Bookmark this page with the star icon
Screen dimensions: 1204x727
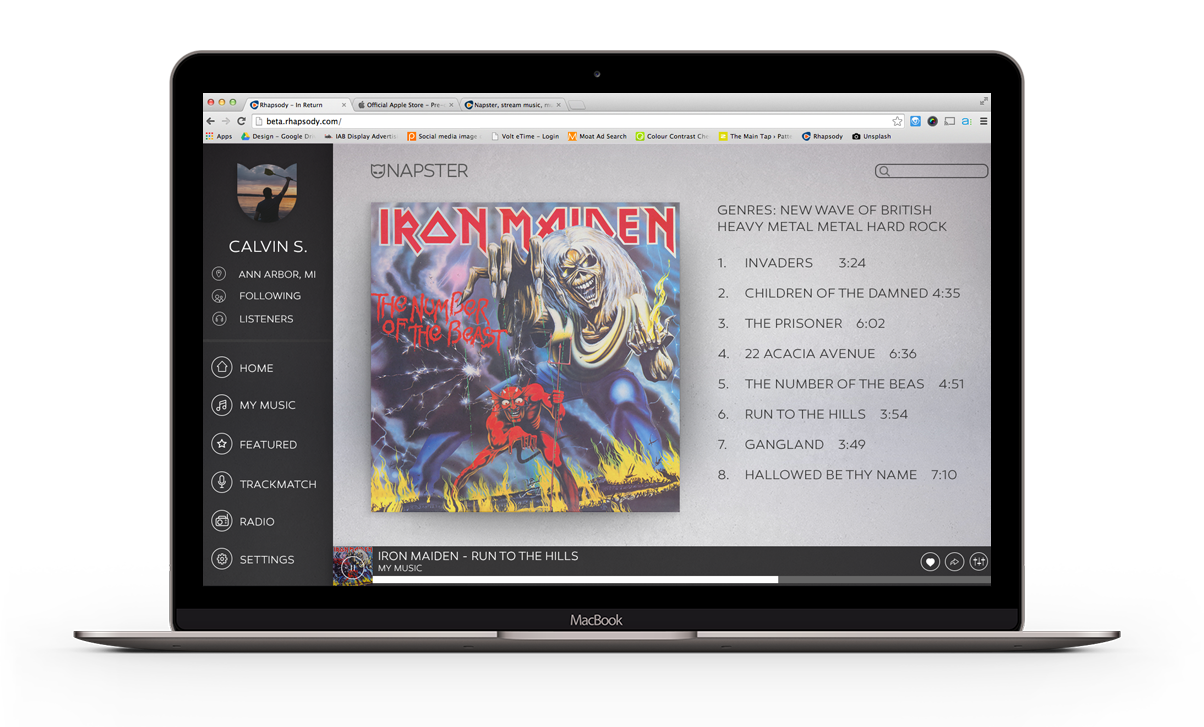coord(897,121)
